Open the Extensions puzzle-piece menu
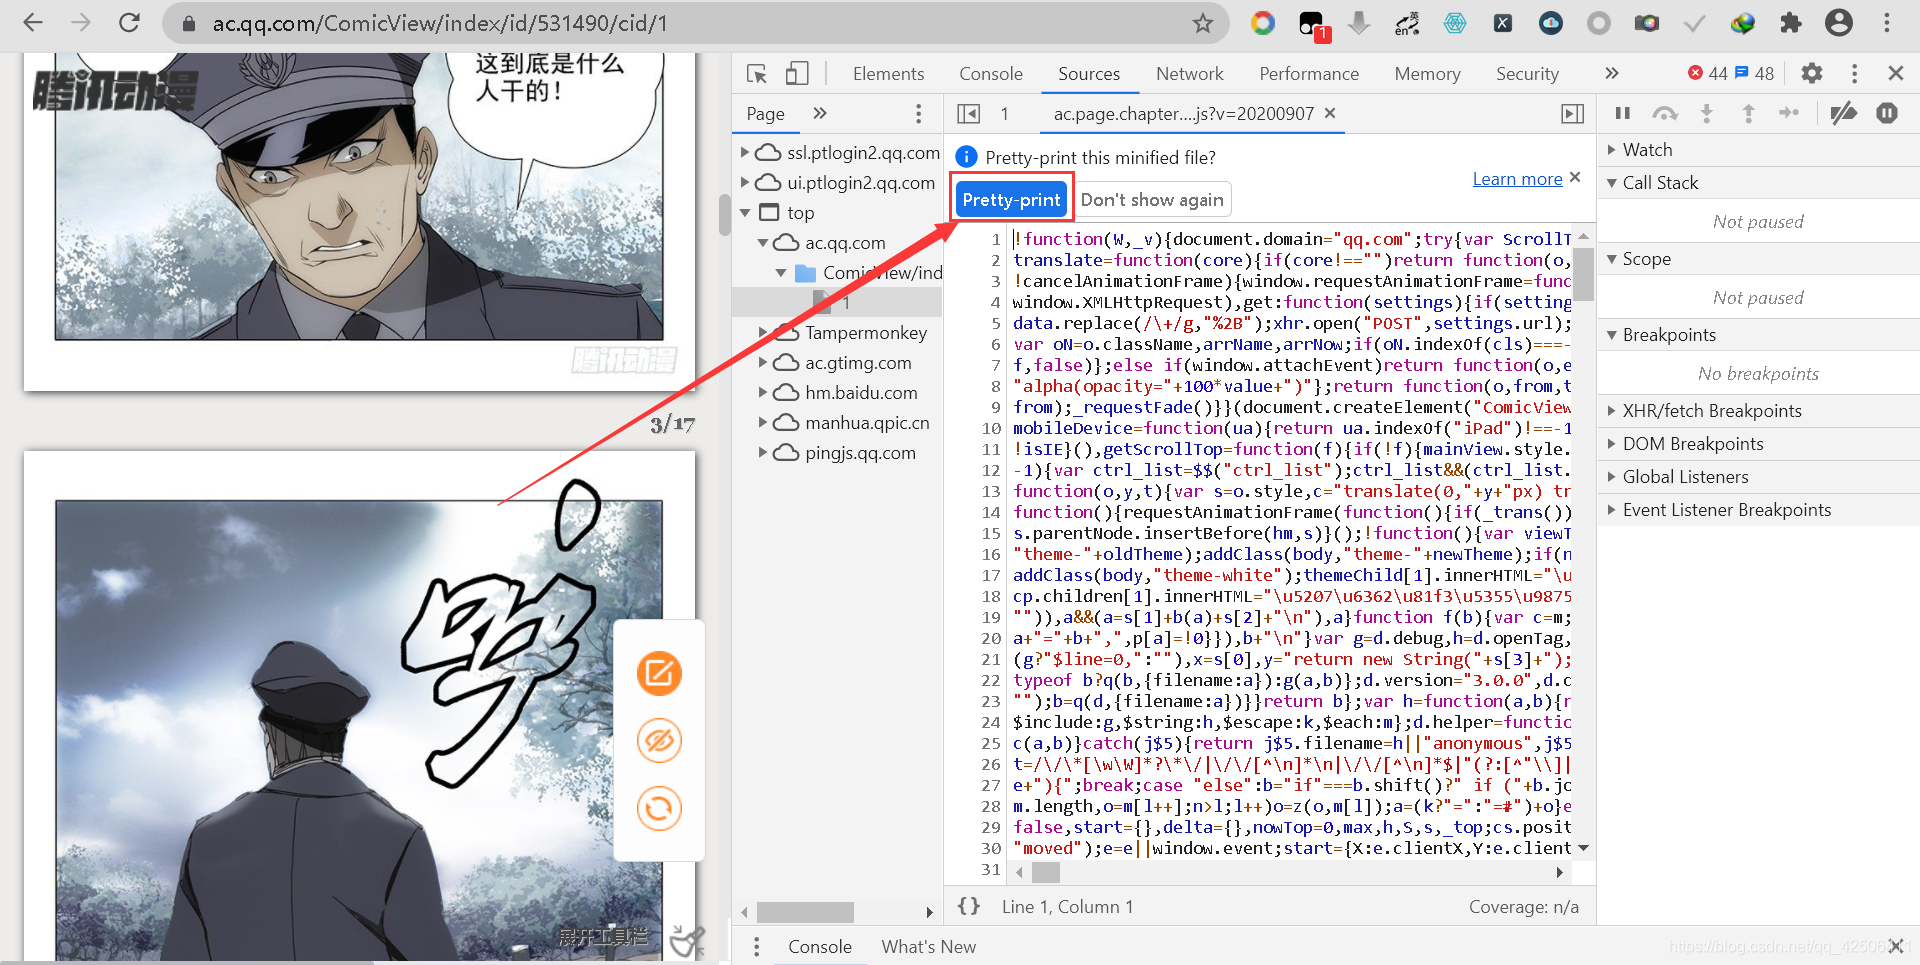The width and height of the screenshot is (1920, 965). [1791, 23]
